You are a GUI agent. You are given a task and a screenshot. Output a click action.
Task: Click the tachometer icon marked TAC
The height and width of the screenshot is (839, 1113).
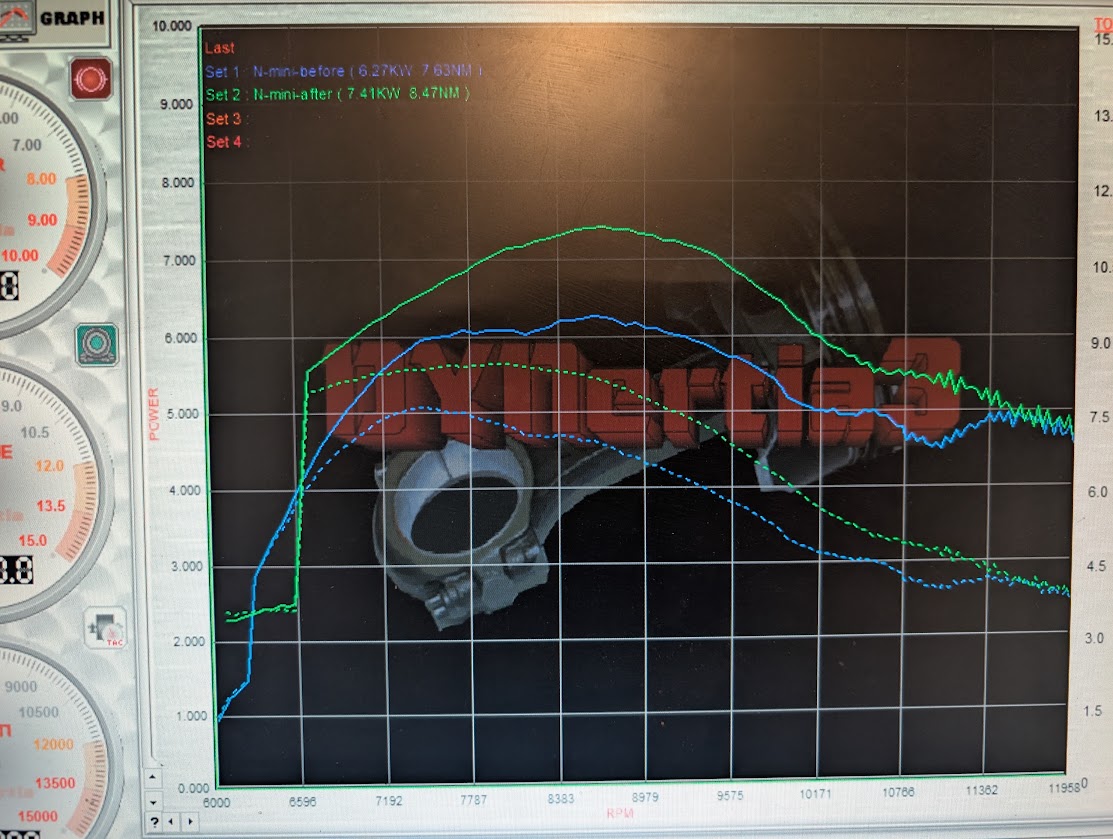[106, 627]
